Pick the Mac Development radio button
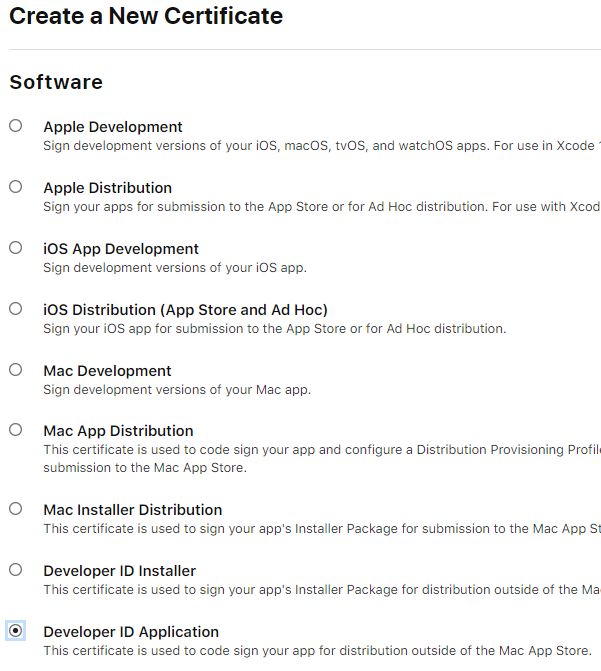 pos(15,370)
